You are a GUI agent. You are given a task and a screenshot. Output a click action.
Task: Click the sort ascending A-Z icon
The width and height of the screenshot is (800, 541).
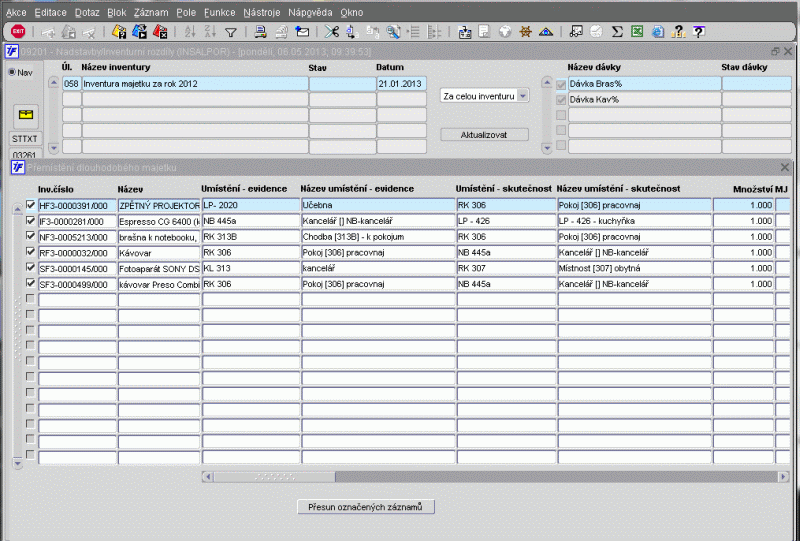coord(192,32)
